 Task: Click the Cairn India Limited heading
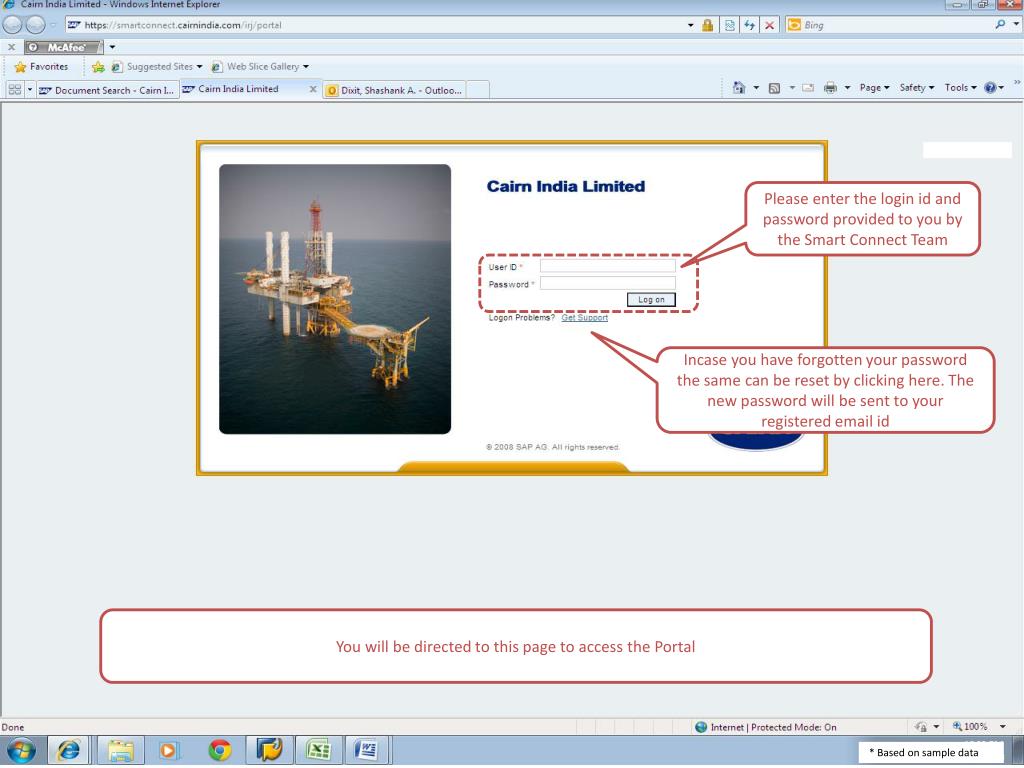pos(566,187)
